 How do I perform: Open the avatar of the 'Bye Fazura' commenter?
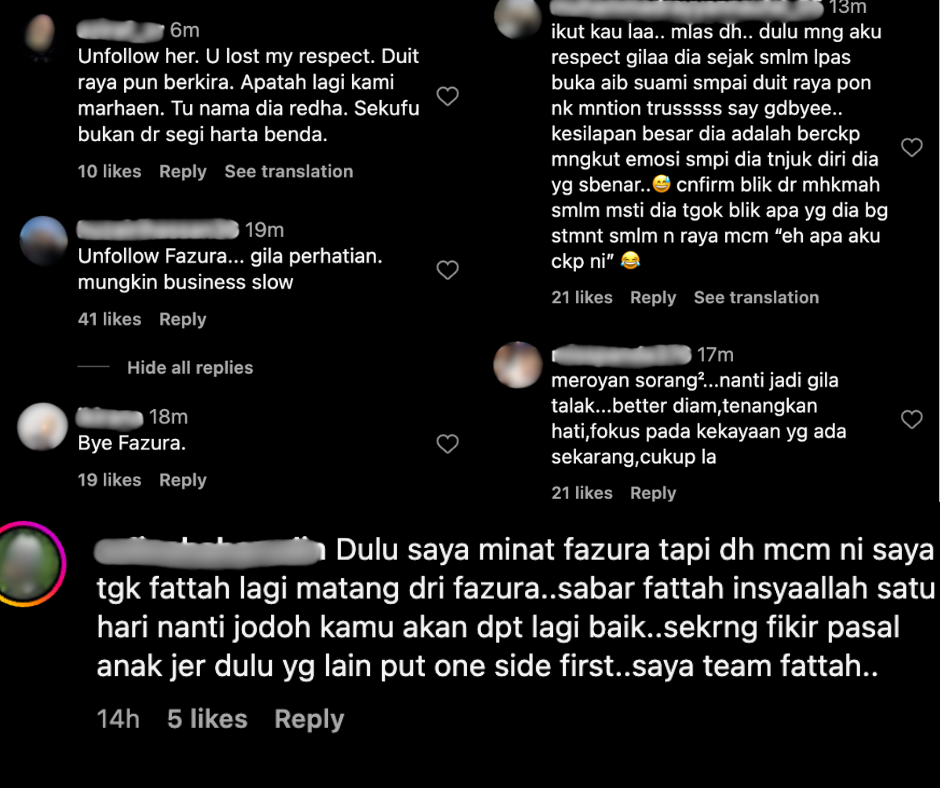[x=42, y=426]
